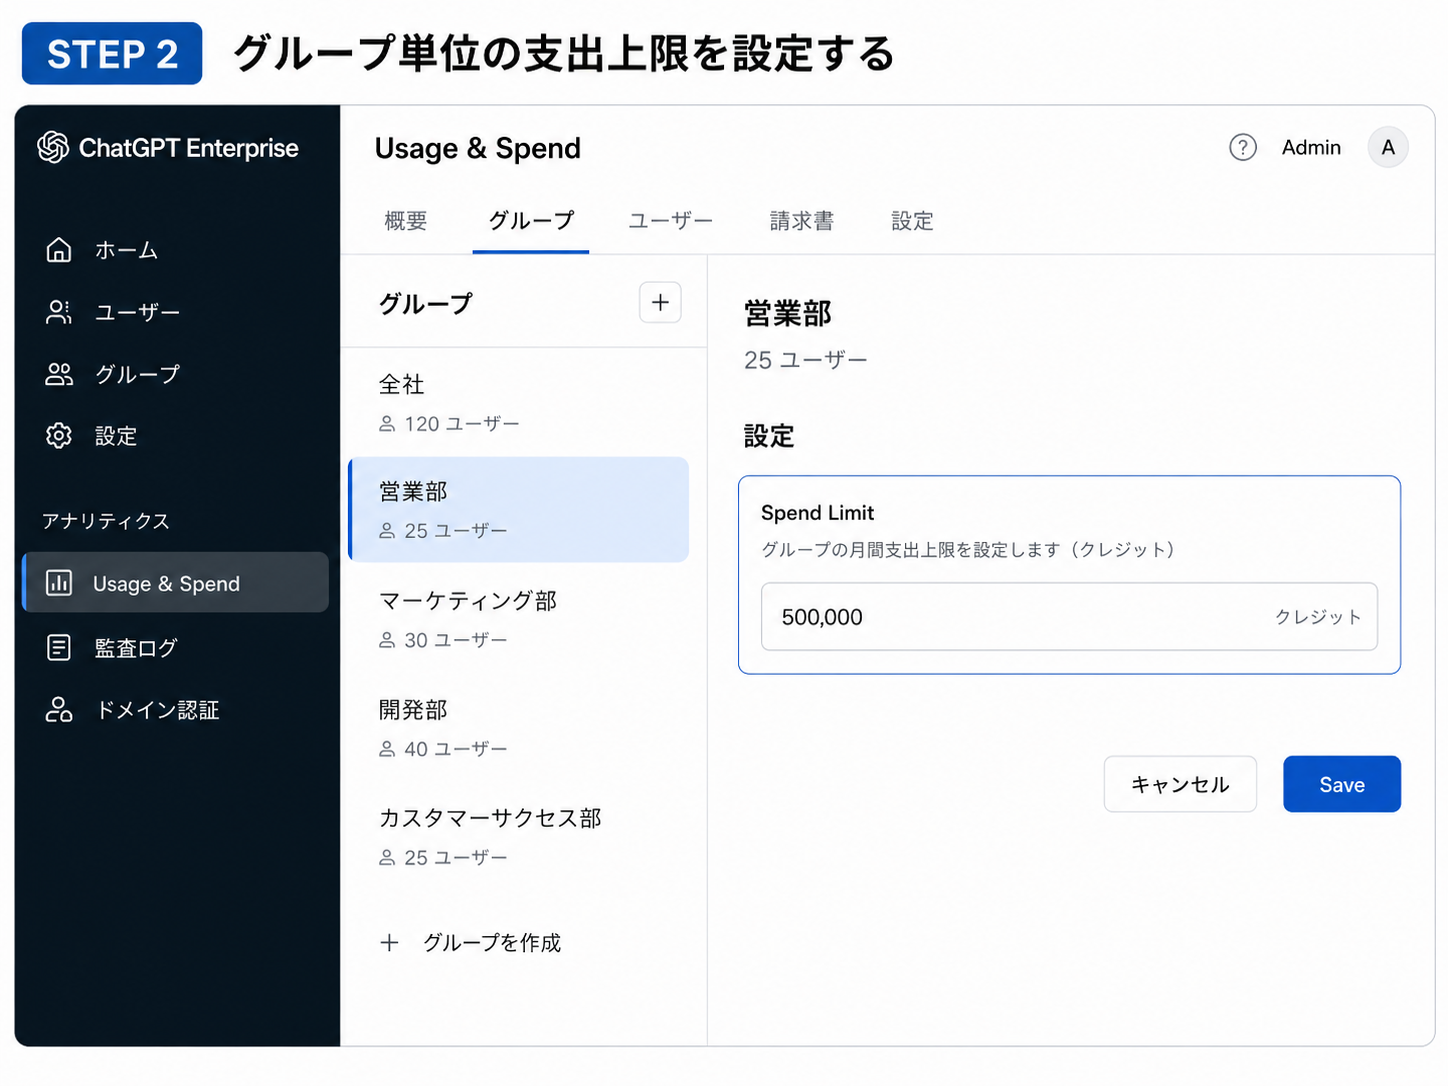Click the クレジット suffix in the input
The width and height of the screenshot is (1448, 1086).
(x=1318, y=617)
